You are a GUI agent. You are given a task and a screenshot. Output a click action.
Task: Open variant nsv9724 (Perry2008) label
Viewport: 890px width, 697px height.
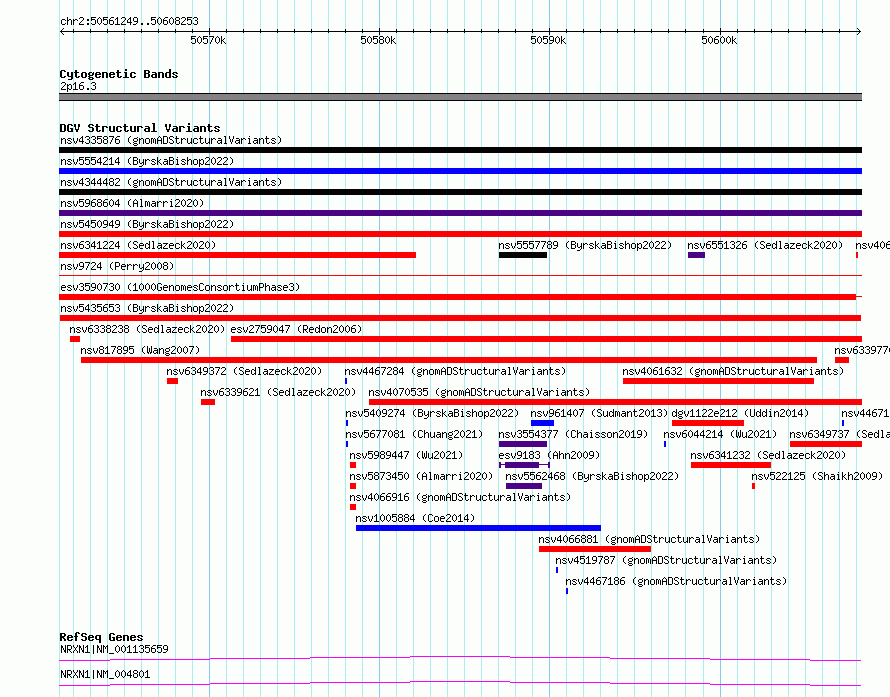(117, 266)
